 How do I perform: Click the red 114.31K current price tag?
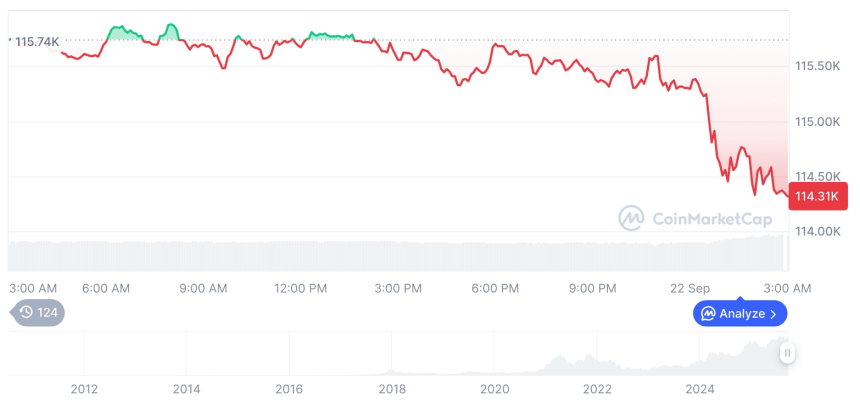[819, 196]
